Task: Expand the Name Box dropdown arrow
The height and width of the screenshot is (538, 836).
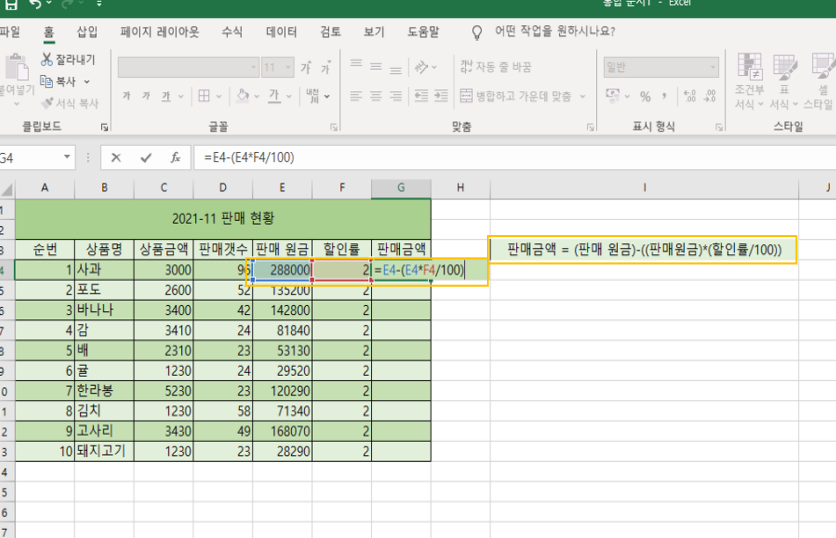Action: pos(67,157)
